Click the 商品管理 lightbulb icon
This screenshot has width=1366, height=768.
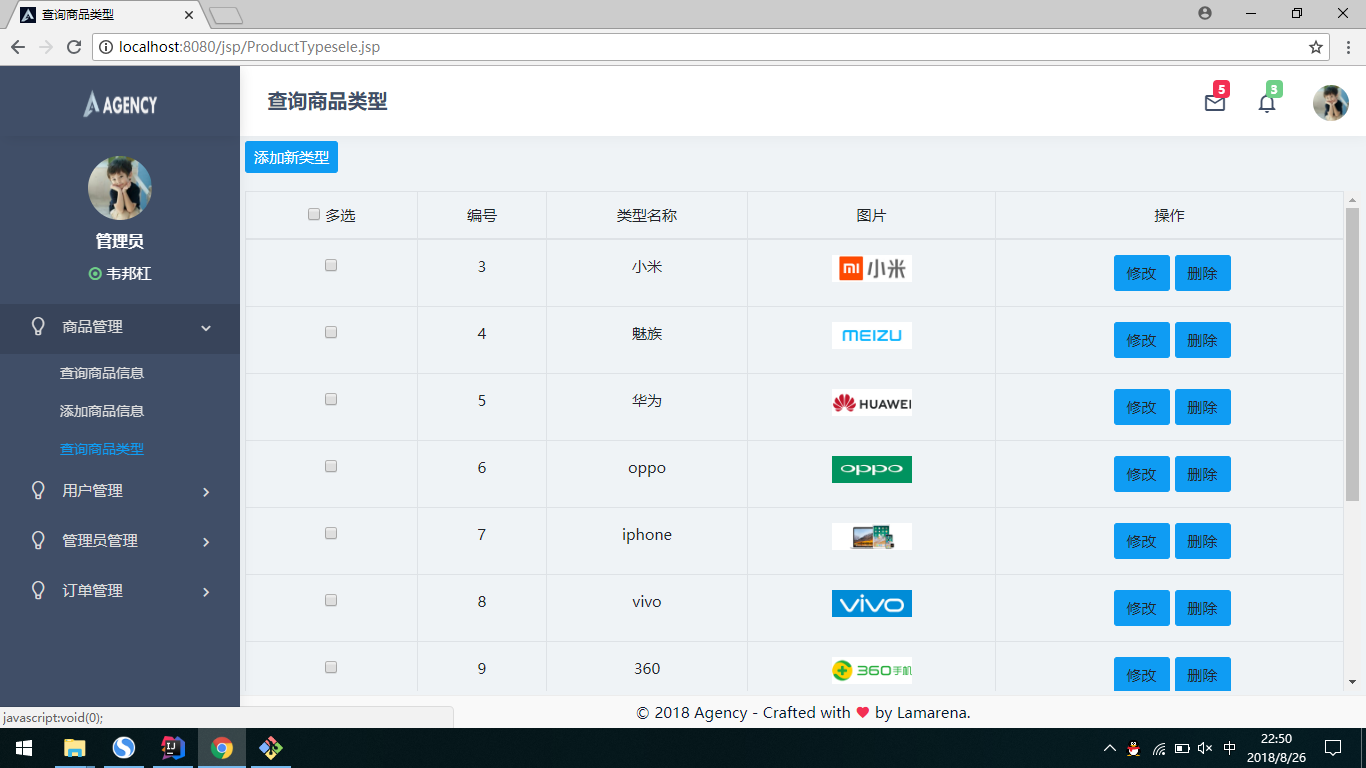[39, 326]
